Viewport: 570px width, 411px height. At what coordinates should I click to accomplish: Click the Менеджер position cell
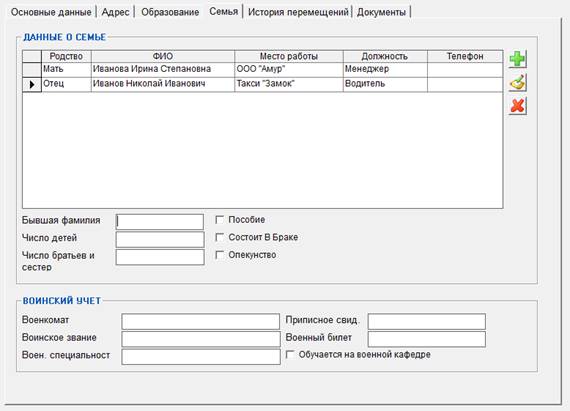(385, 69)
